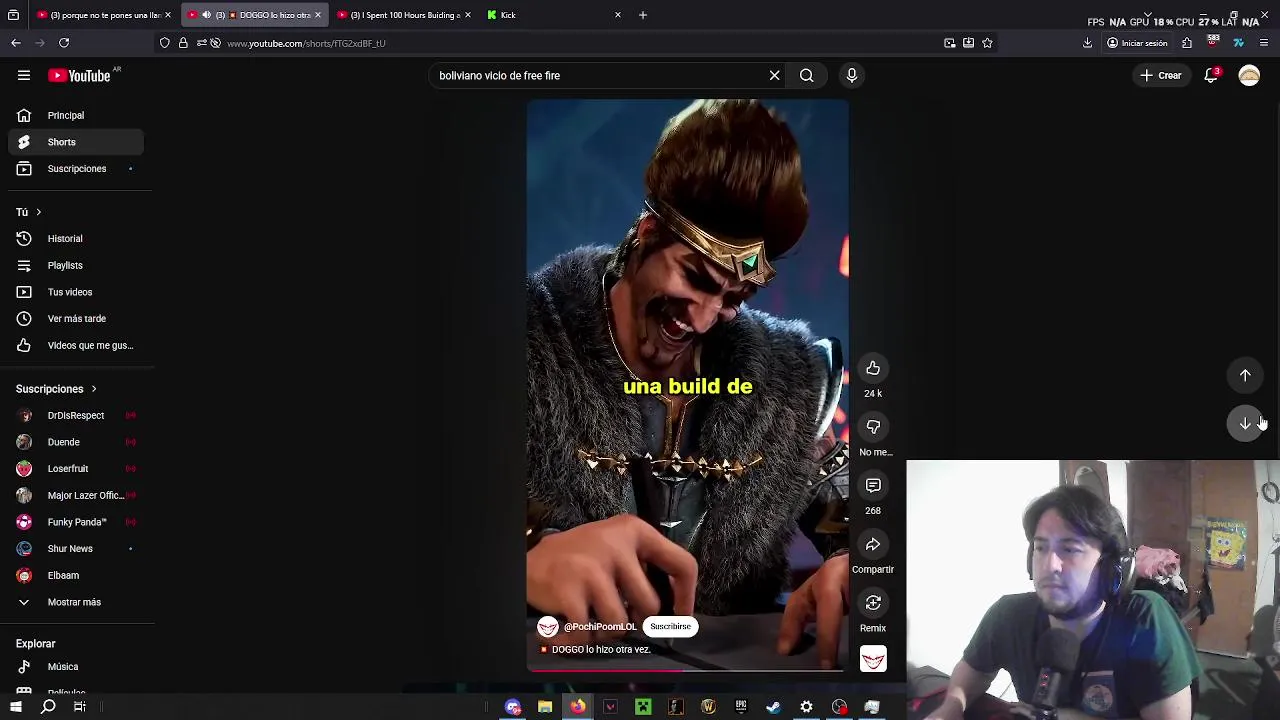Viewport: 1280px width, 720px height.
Task: Open Windows Start menu
Action: pyautogui.click(x=16, y=707)
